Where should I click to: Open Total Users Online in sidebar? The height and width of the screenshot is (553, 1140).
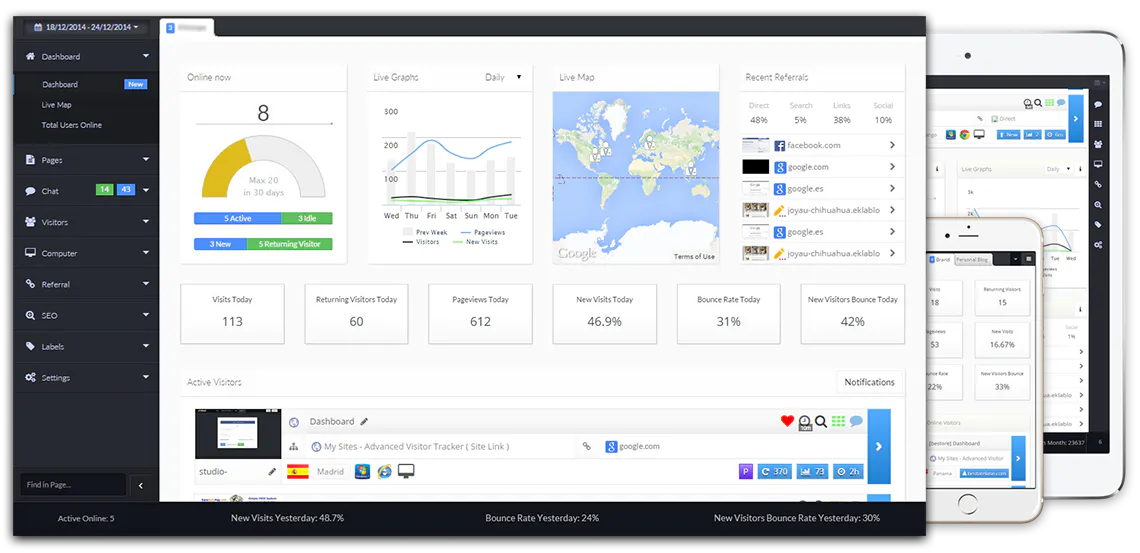click(x=71, y=125)
